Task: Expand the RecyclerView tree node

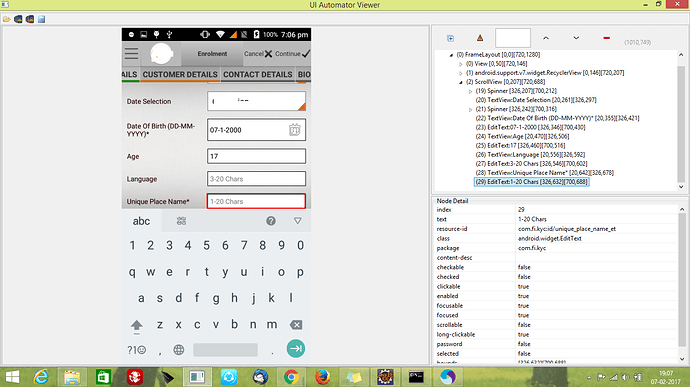Action: click(461, 73)
